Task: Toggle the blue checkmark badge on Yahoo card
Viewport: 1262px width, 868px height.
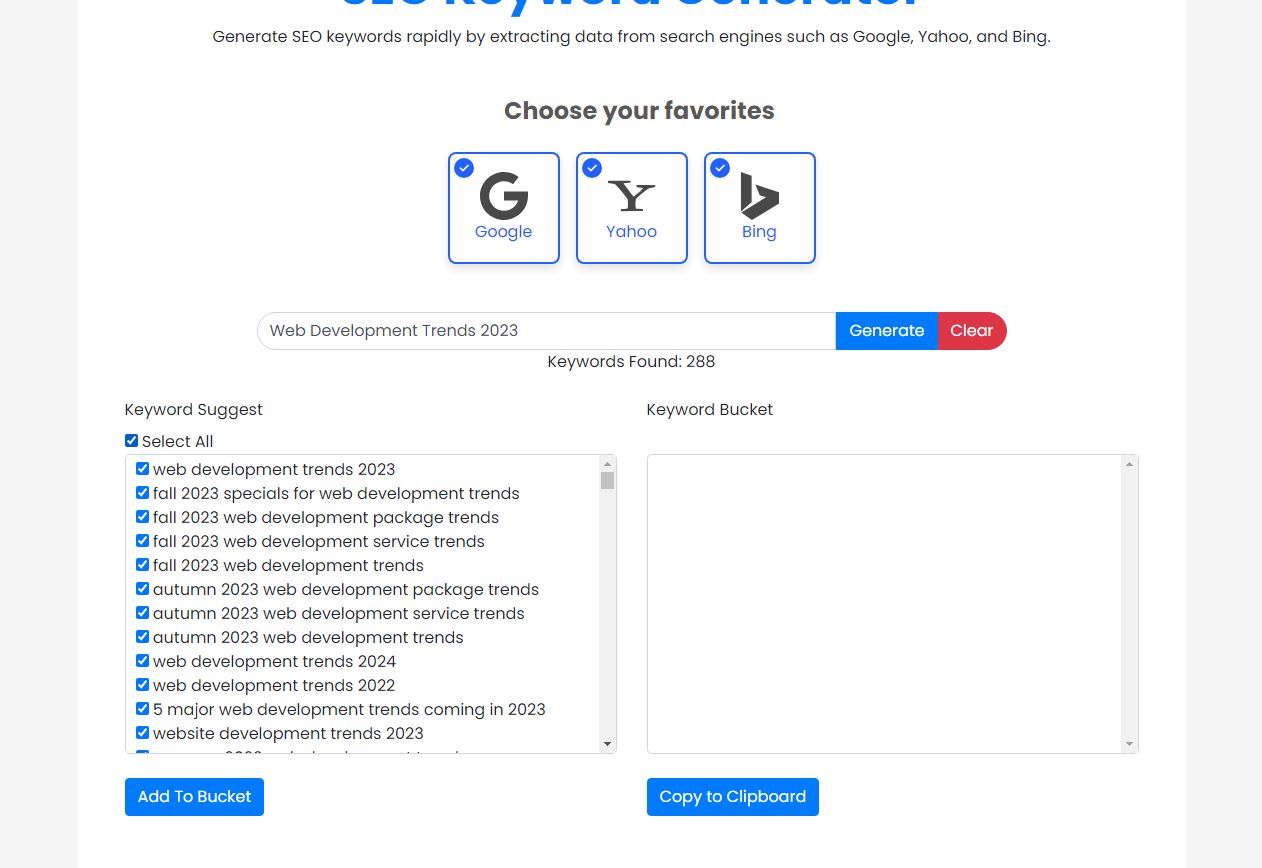Action: [592, 168]
